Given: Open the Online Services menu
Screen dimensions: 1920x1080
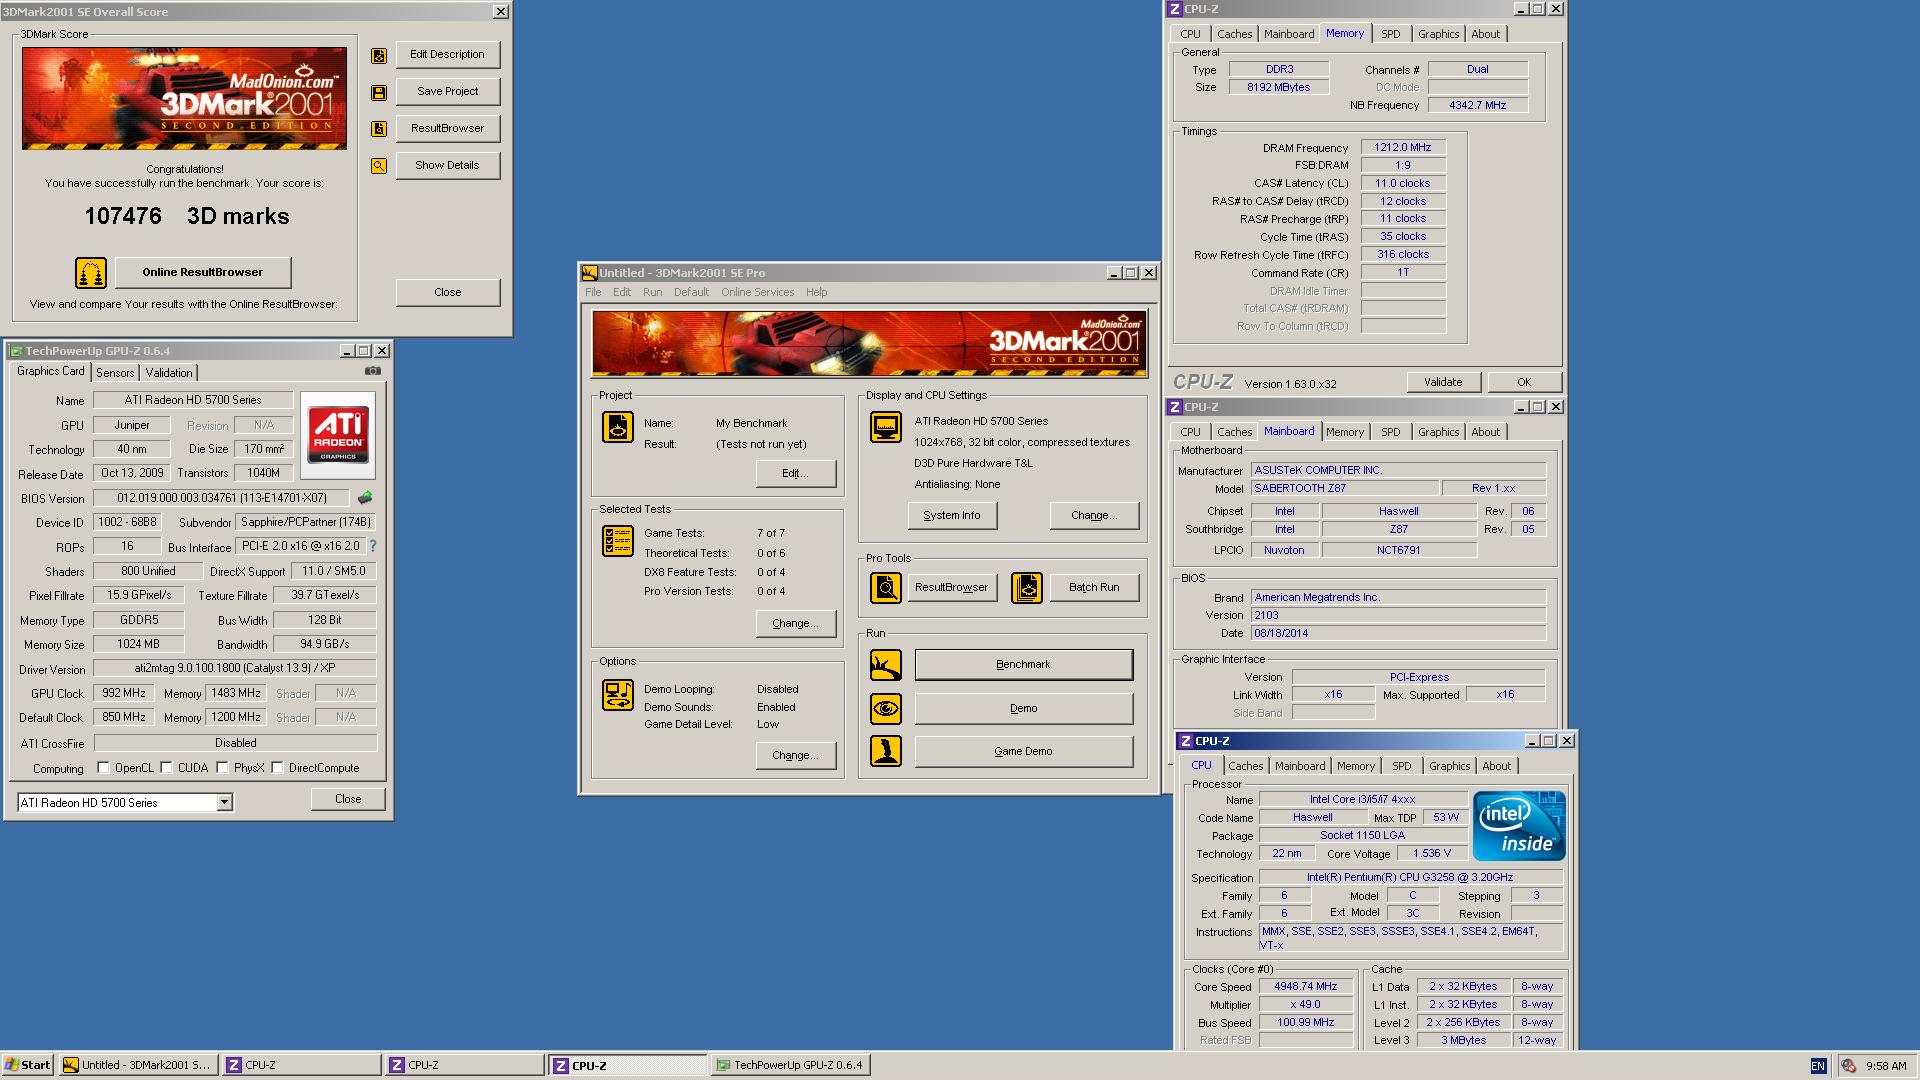Looking at the screenshot, I should [x=757, y=292].
